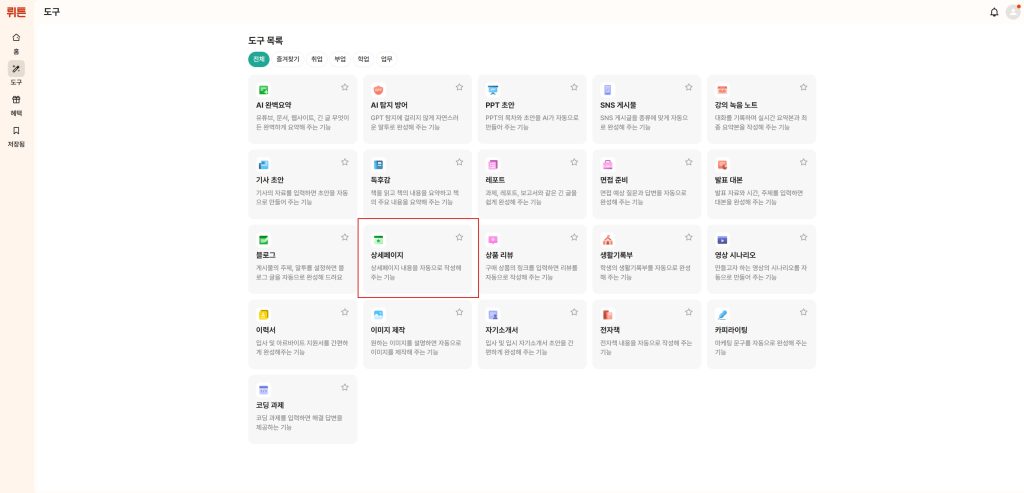
Task: Click the notification bell icon
Action: (994, 12)
